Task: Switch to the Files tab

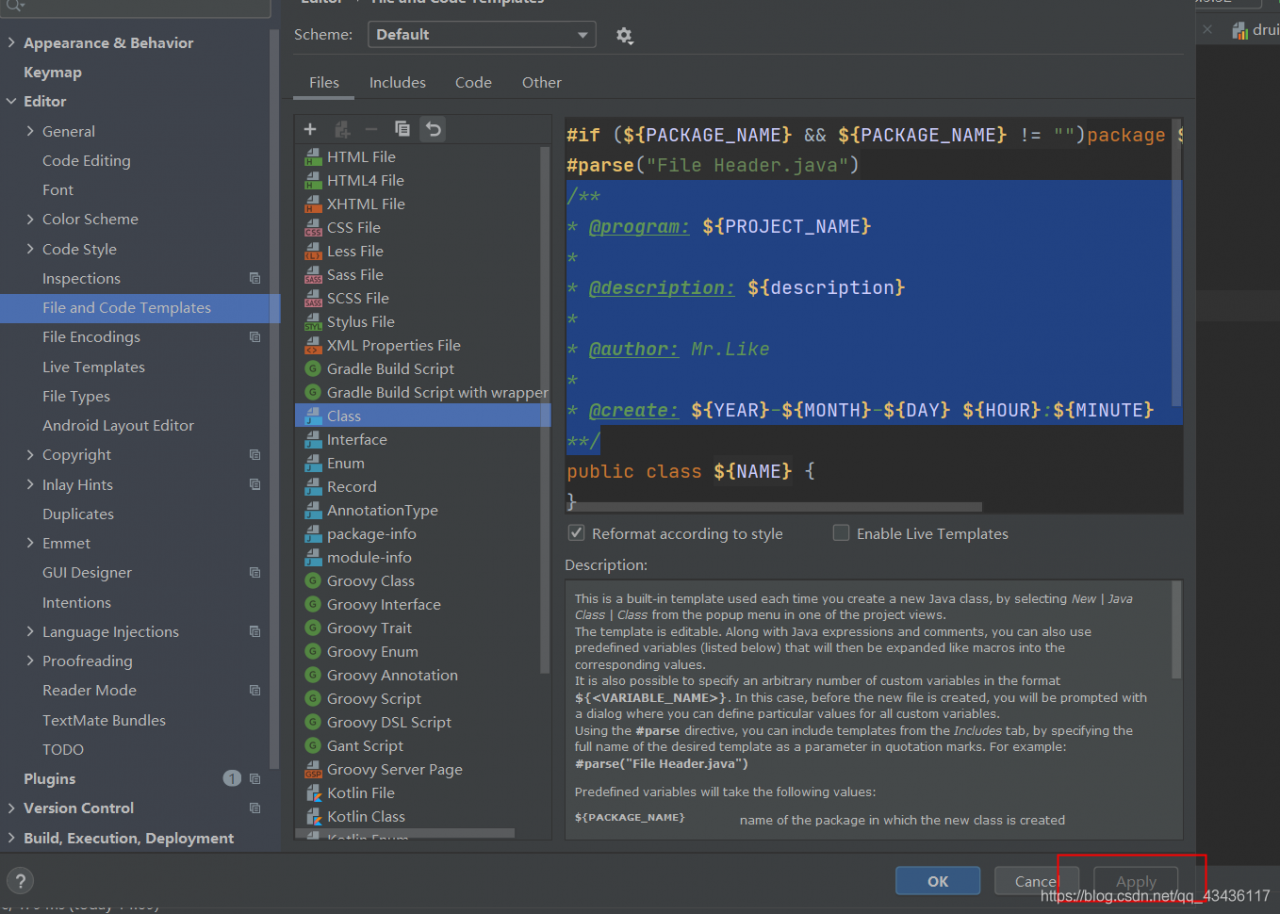Action: (324, 83)
